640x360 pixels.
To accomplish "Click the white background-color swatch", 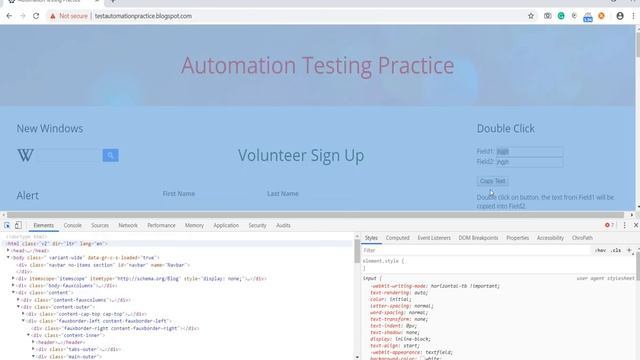I will (422, 359).
